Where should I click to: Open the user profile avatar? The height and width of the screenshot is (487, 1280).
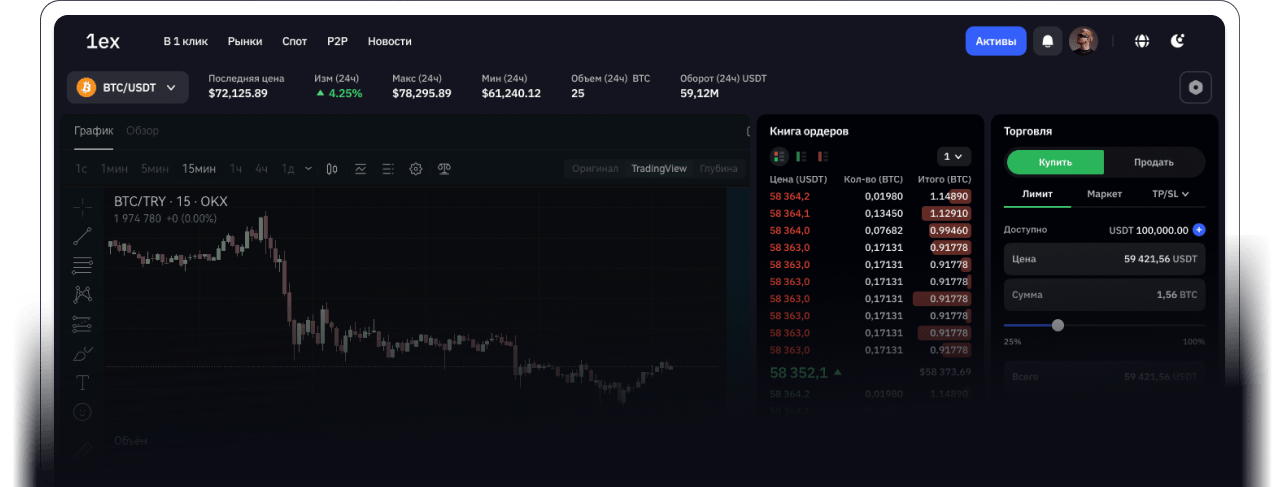(1083, 41)
